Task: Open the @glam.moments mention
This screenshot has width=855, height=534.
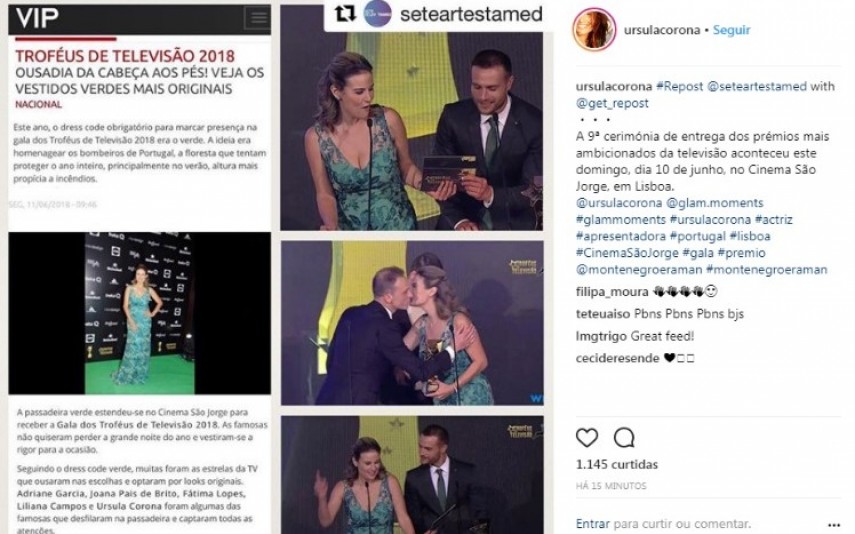Action: coord(714,203)
